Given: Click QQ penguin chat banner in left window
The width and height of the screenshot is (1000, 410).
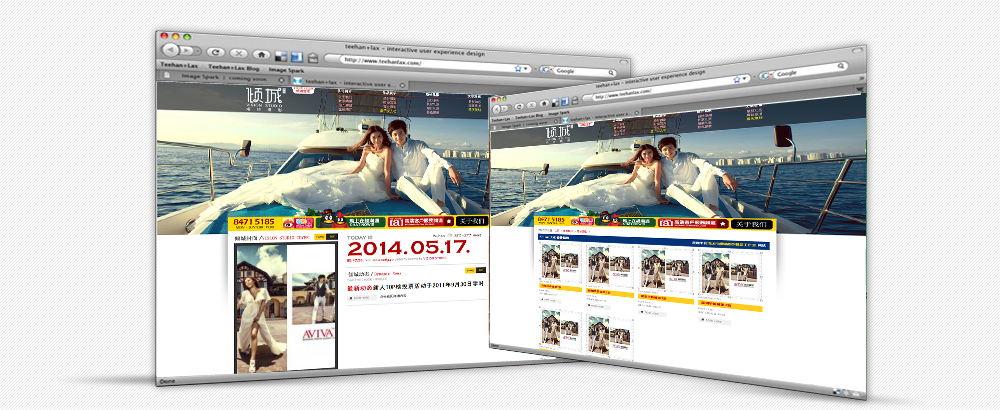Looking at the screenshot, I should point(349,221).
